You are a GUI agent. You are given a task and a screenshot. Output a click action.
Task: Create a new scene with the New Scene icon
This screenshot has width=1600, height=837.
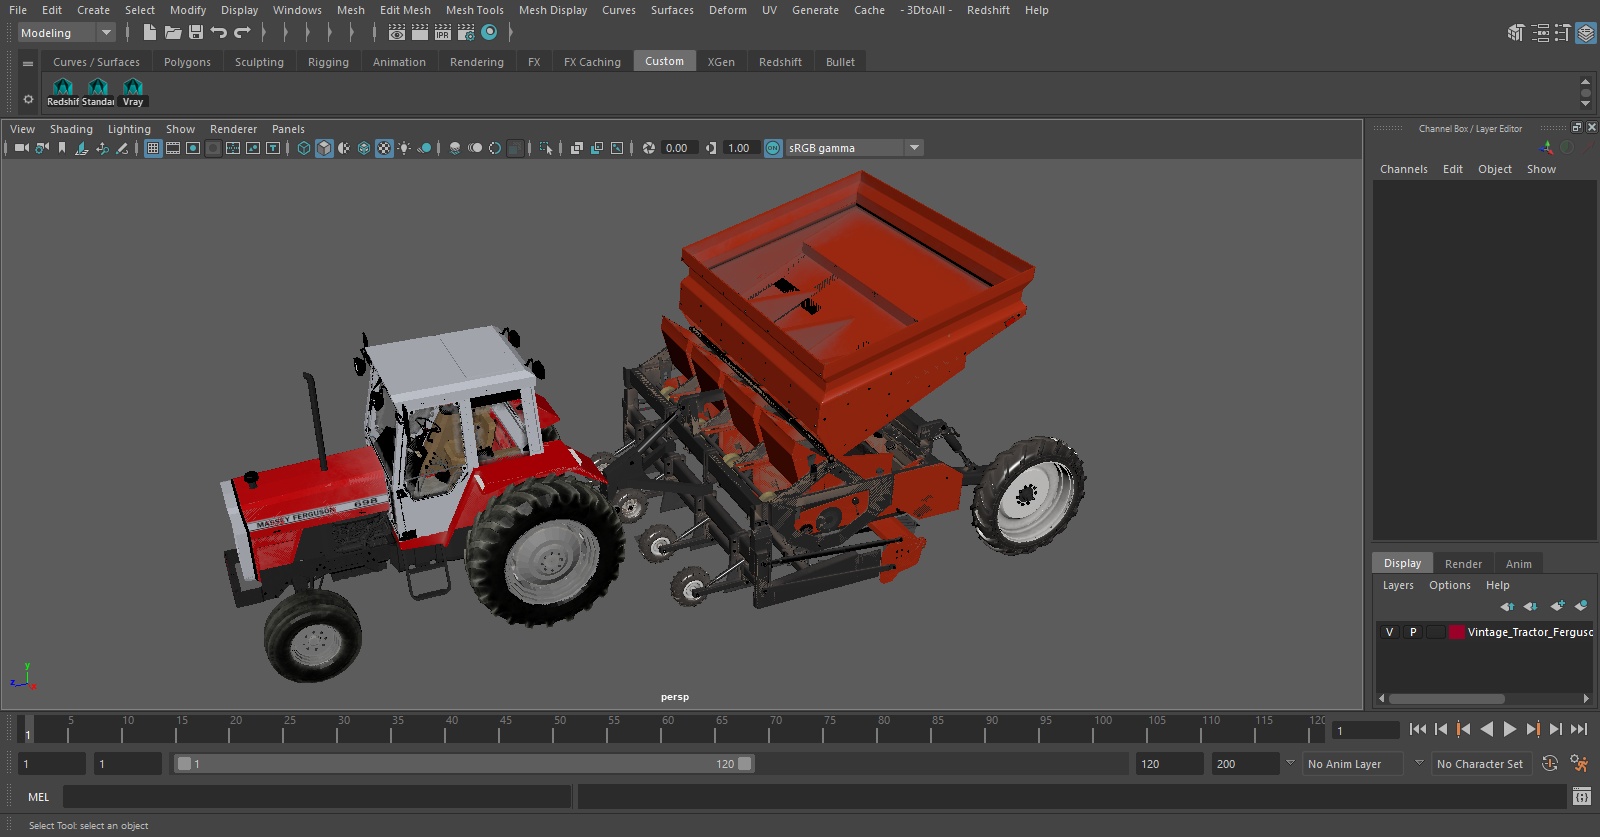click(150, 33)
